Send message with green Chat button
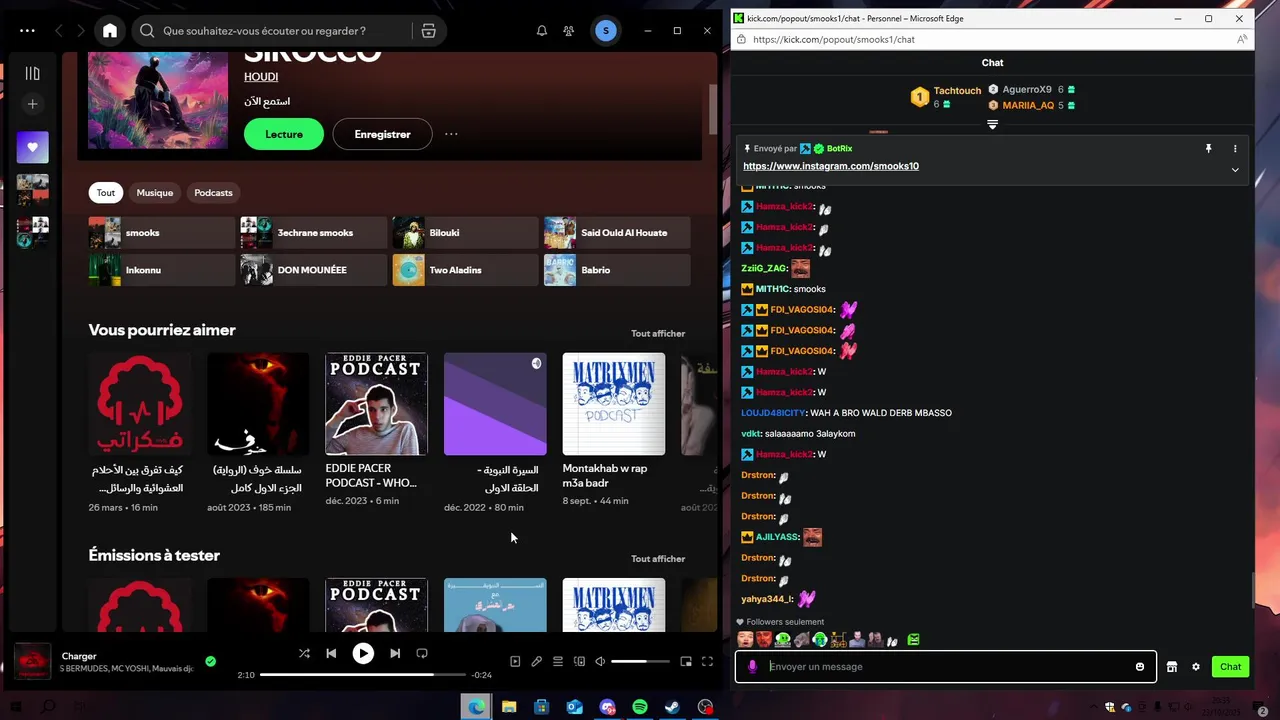Viewport: 1280px width, 720px height. [x=1230, y=667]
